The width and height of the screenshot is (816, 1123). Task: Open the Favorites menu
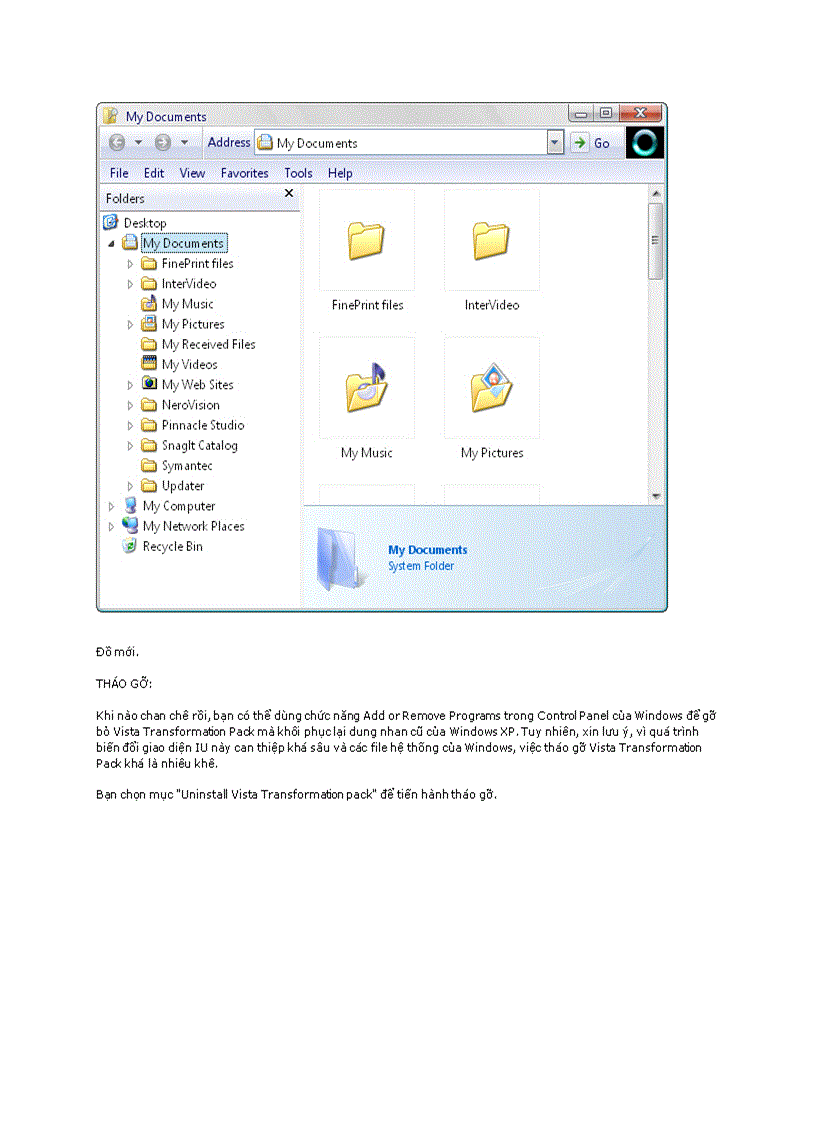[x=245, y=173]
